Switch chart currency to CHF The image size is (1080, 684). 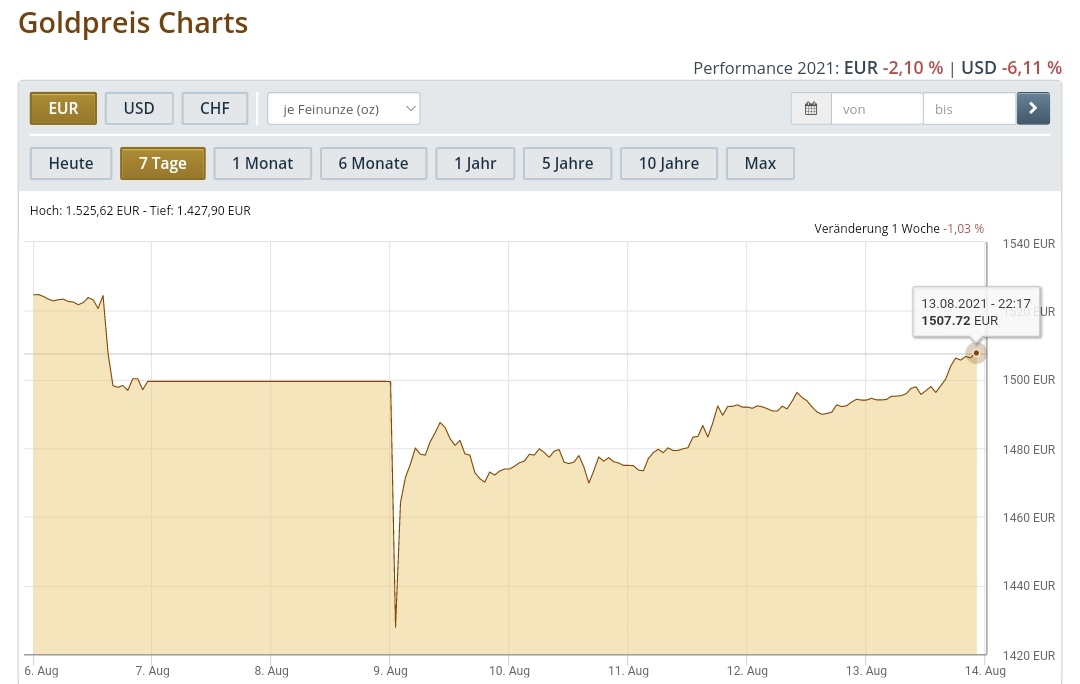coord(215,108)
